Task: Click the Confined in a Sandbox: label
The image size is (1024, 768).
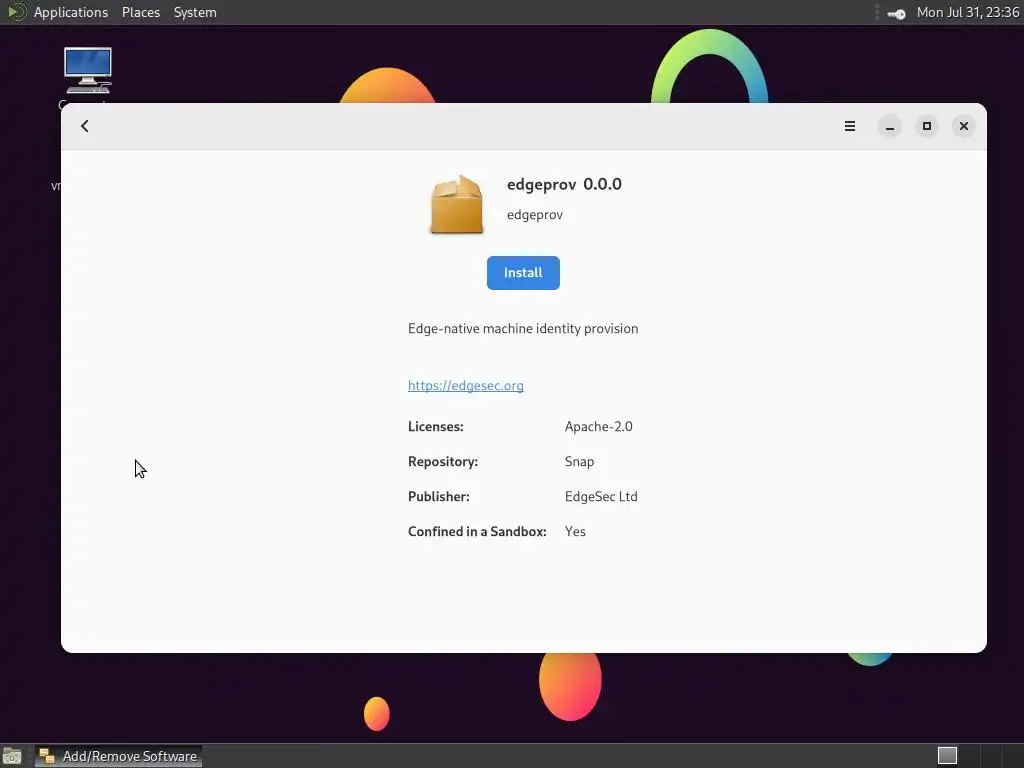Action: (477, 532)
